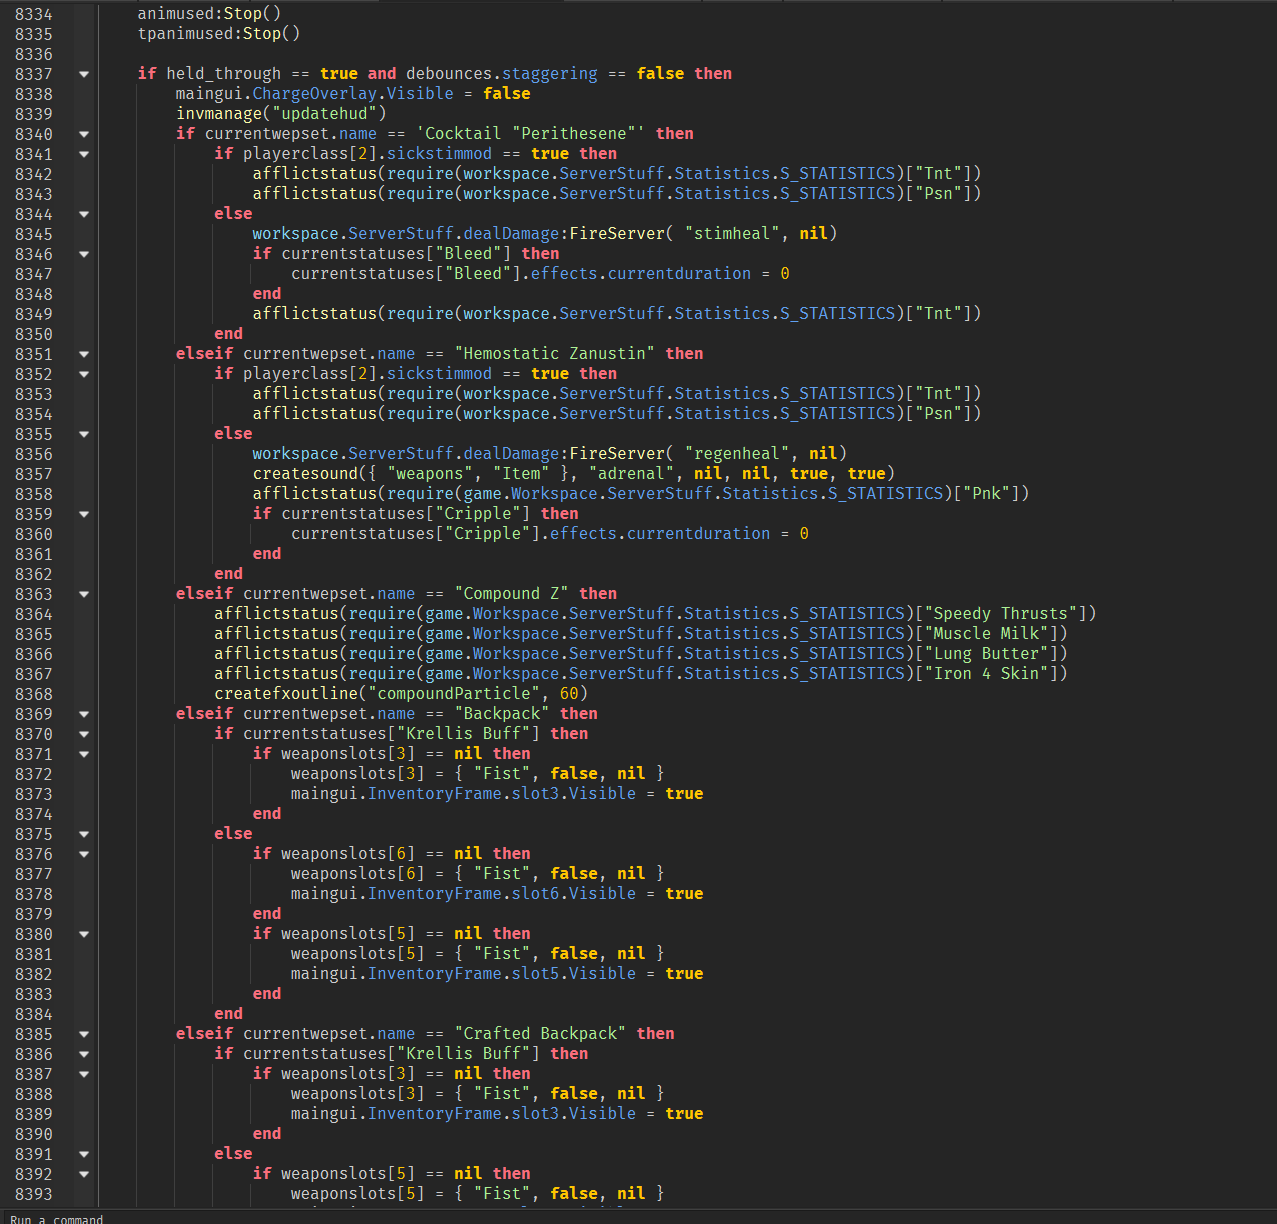Click slot5.Visible on line 8382
Image resolution: width=1277 pixels, height=1224 pixels.
(574, 974)
